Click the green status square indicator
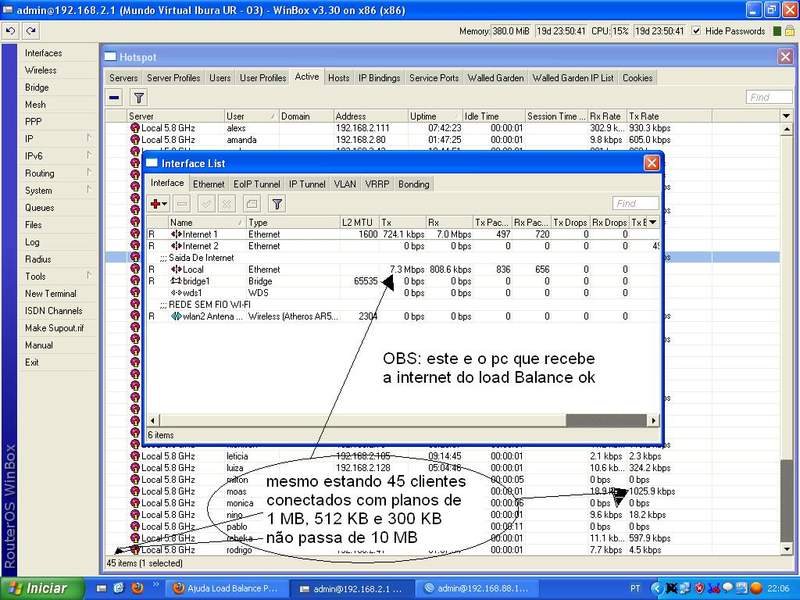 pos(777,31)
